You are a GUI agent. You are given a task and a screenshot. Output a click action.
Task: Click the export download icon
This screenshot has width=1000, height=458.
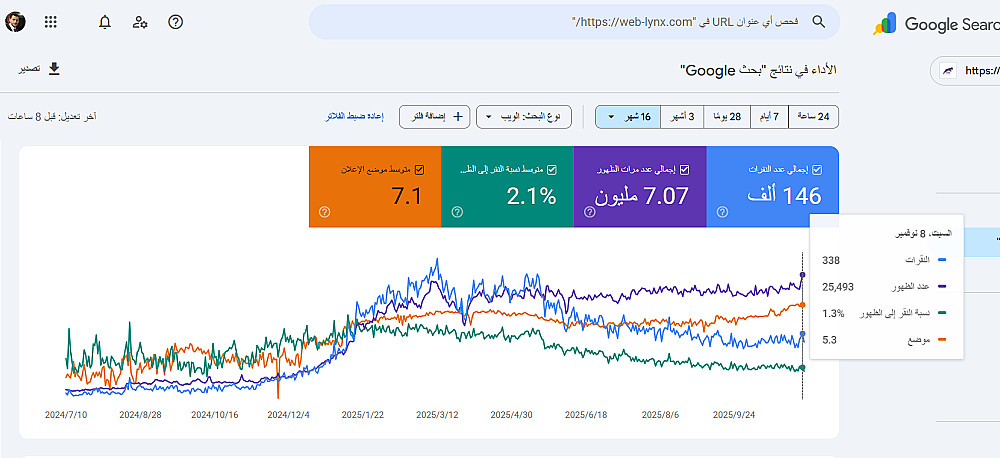54,69
